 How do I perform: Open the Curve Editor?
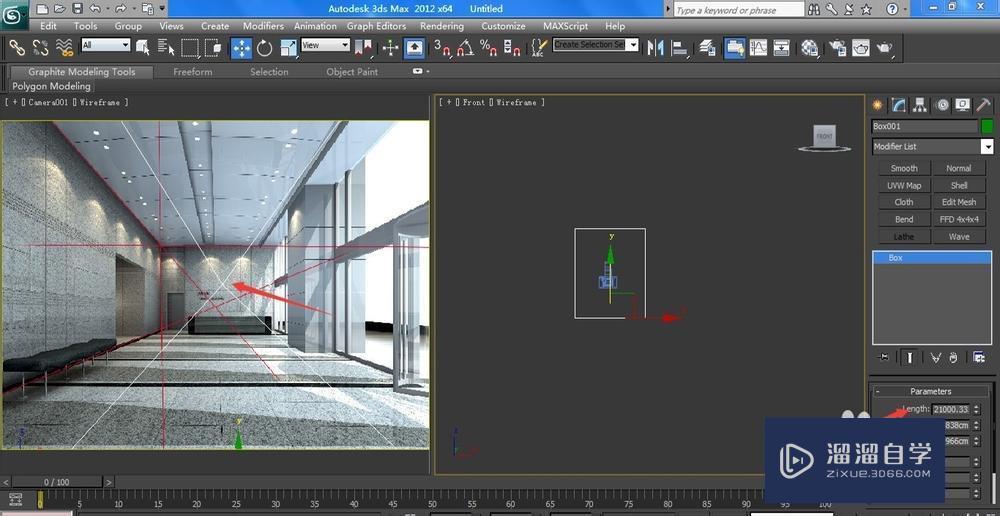758,48
